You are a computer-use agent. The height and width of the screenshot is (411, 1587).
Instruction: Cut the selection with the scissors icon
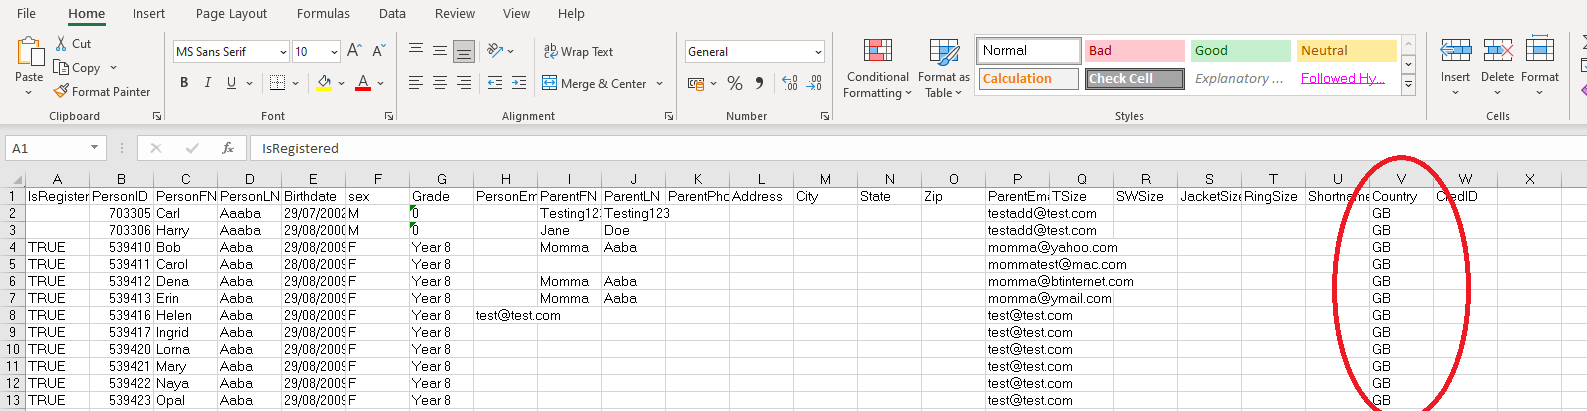click(61, 44)
